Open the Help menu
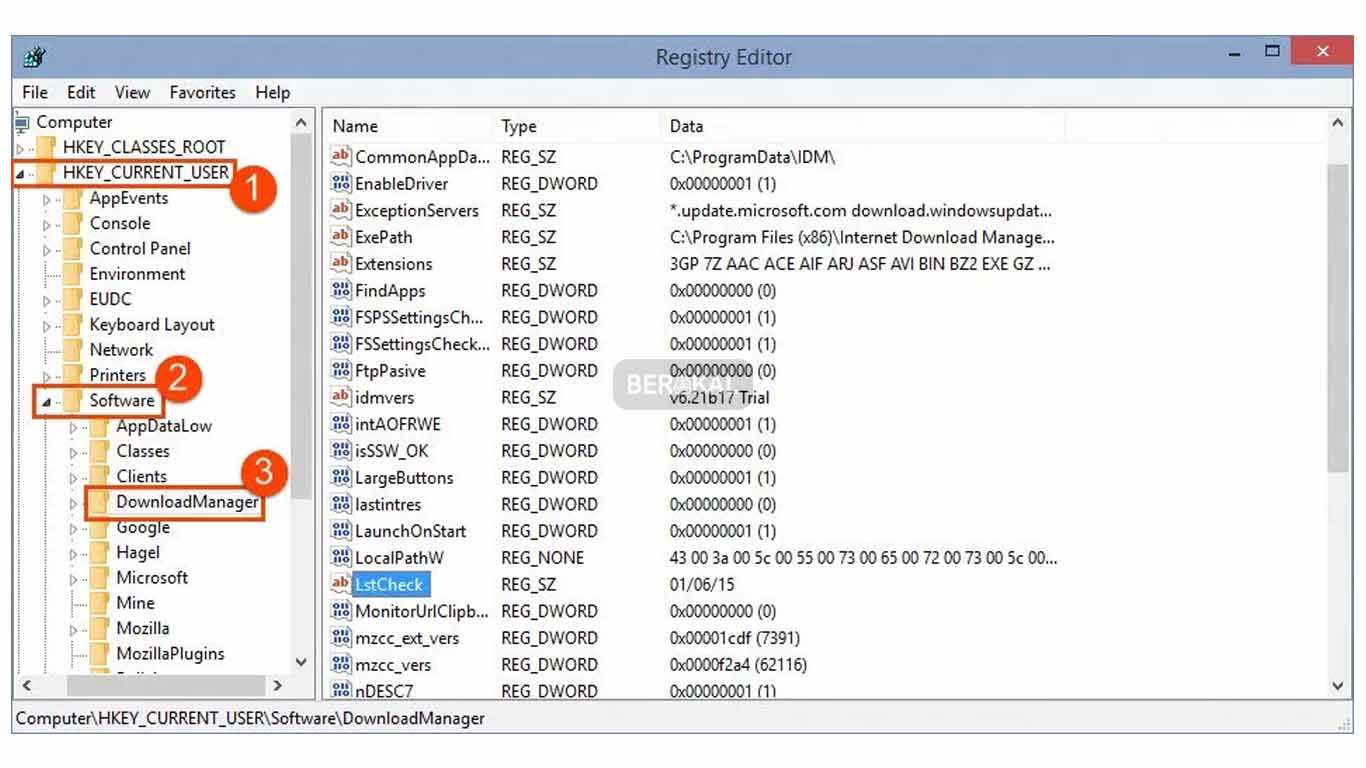This screenshot has height=768, width=1366. click(273, 92)
